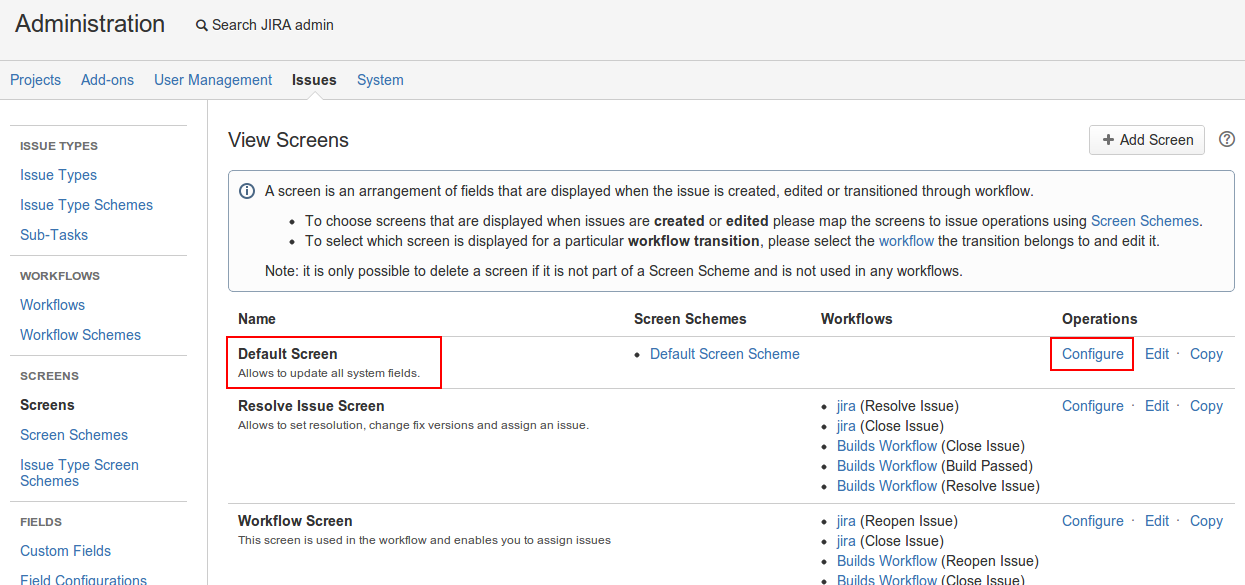Open Workflow Schemes sidebar link

click(80, 335)
